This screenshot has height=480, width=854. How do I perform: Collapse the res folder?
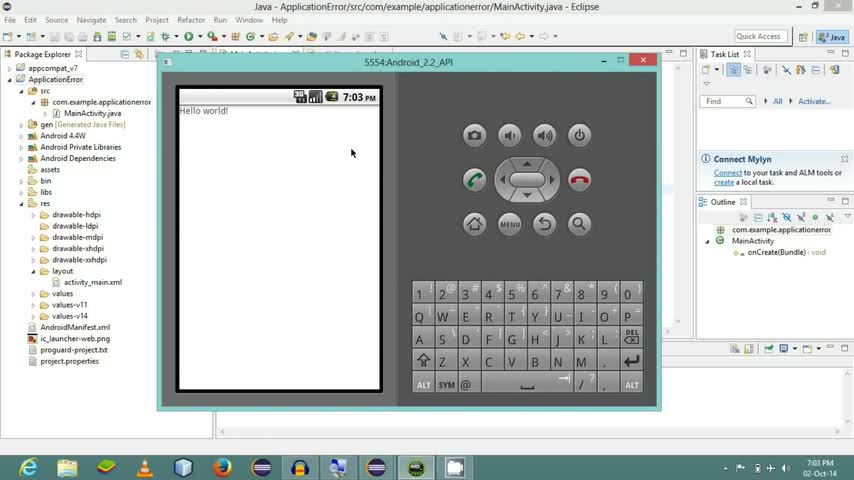(21, 204)
